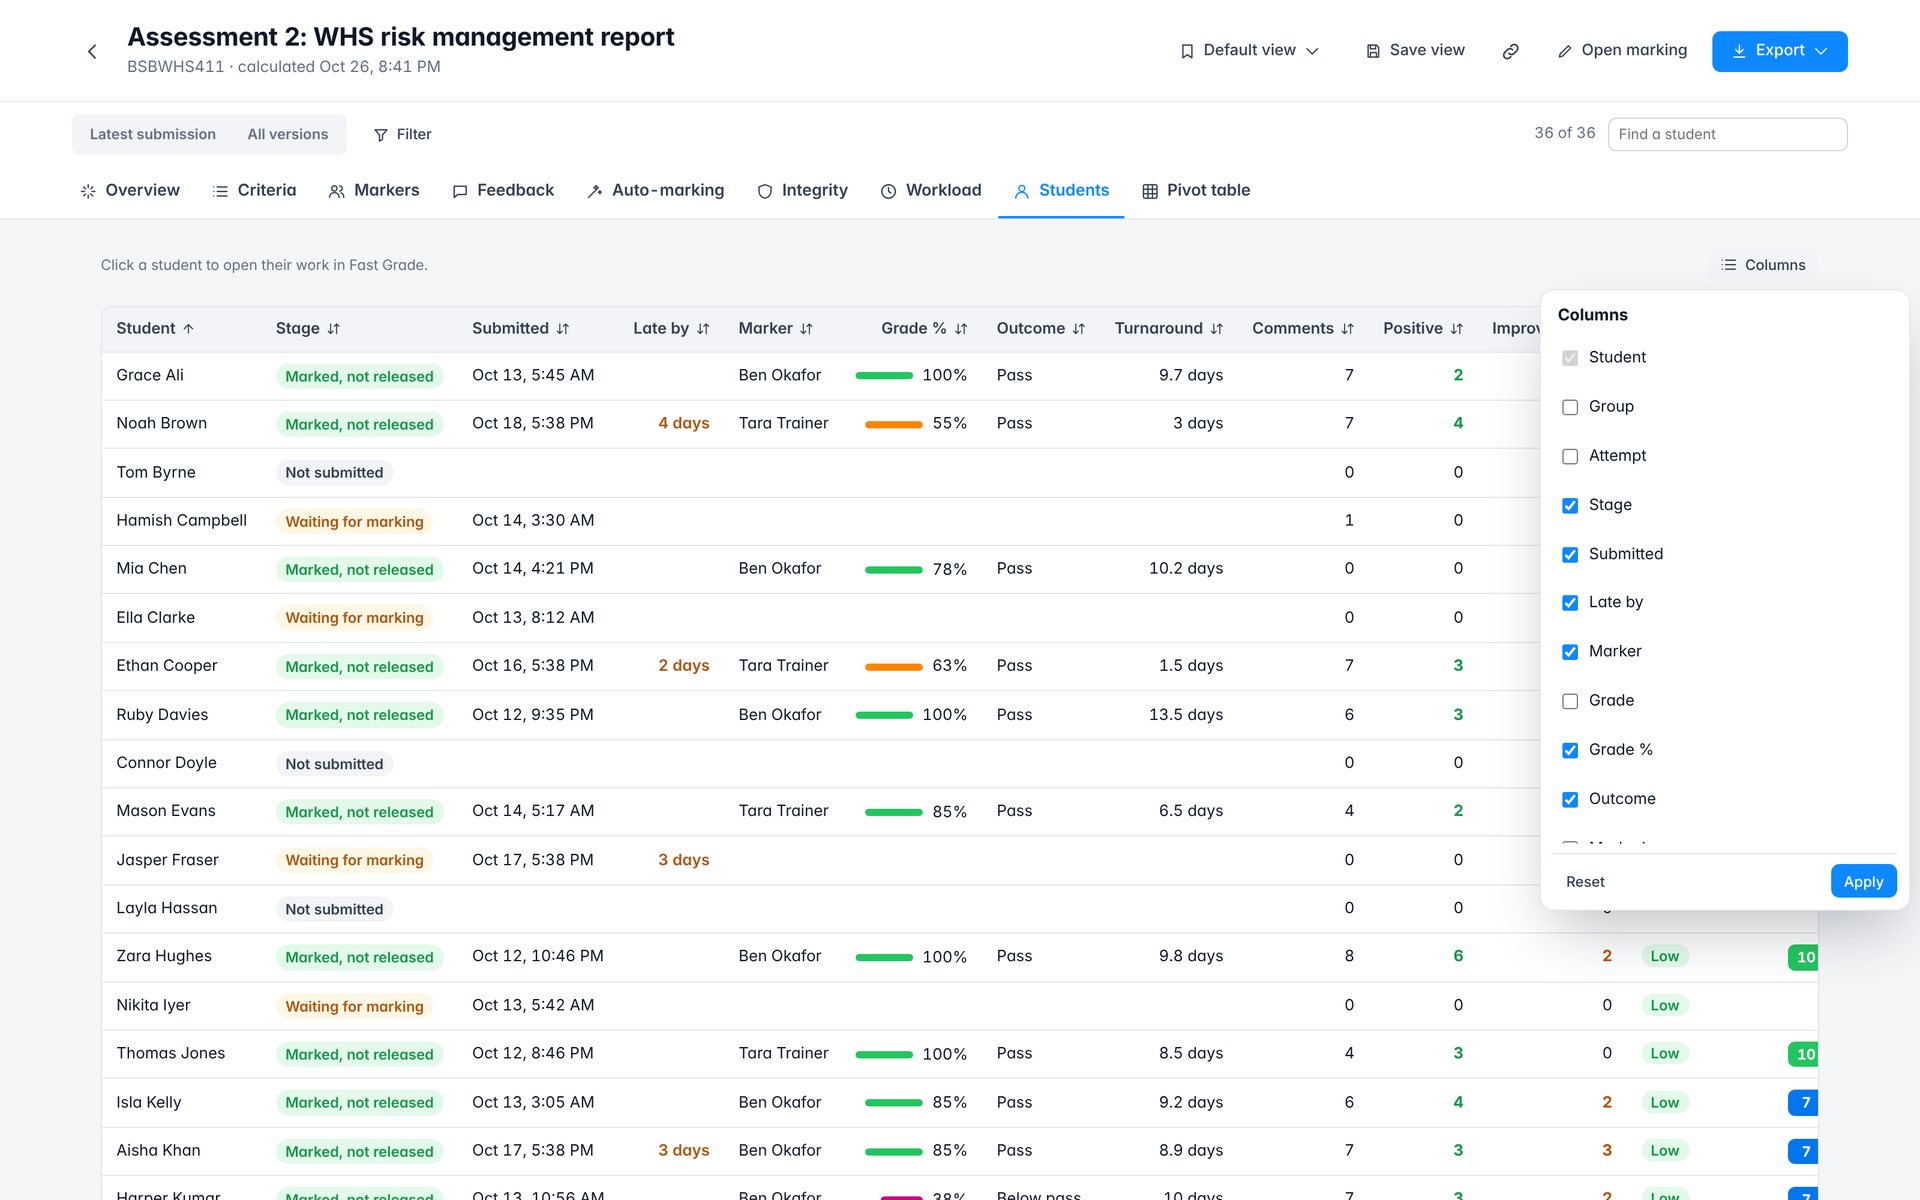Click Noah Brown's orange grade bar
This screenshot has width=1920, height=1200.
893,424
